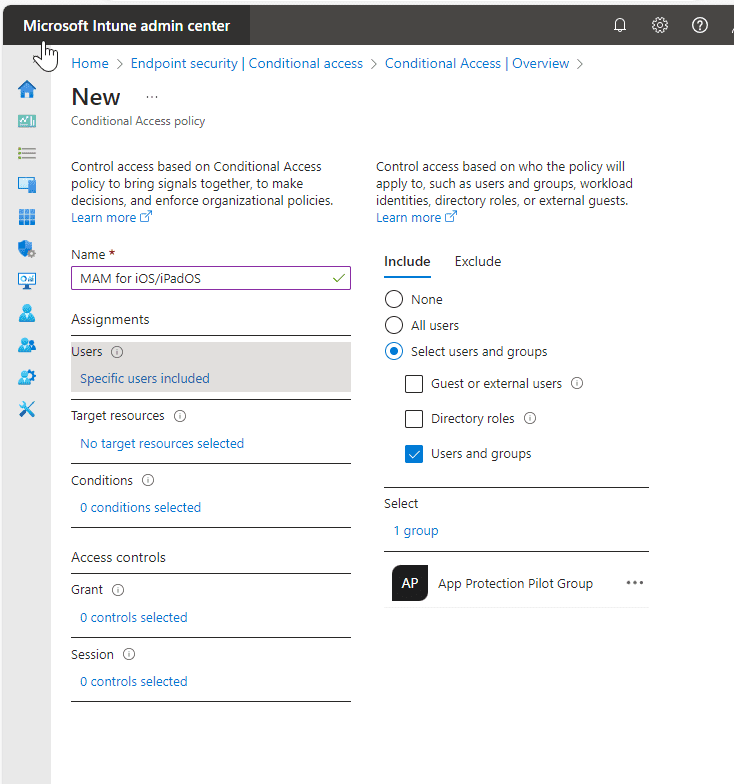
Task: Check Guest or external users
Action: (414, 384)
